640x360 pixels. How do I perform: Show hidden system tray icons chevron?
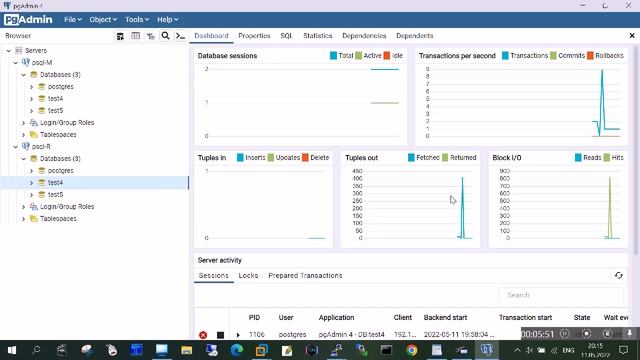[x=517, y=350]
